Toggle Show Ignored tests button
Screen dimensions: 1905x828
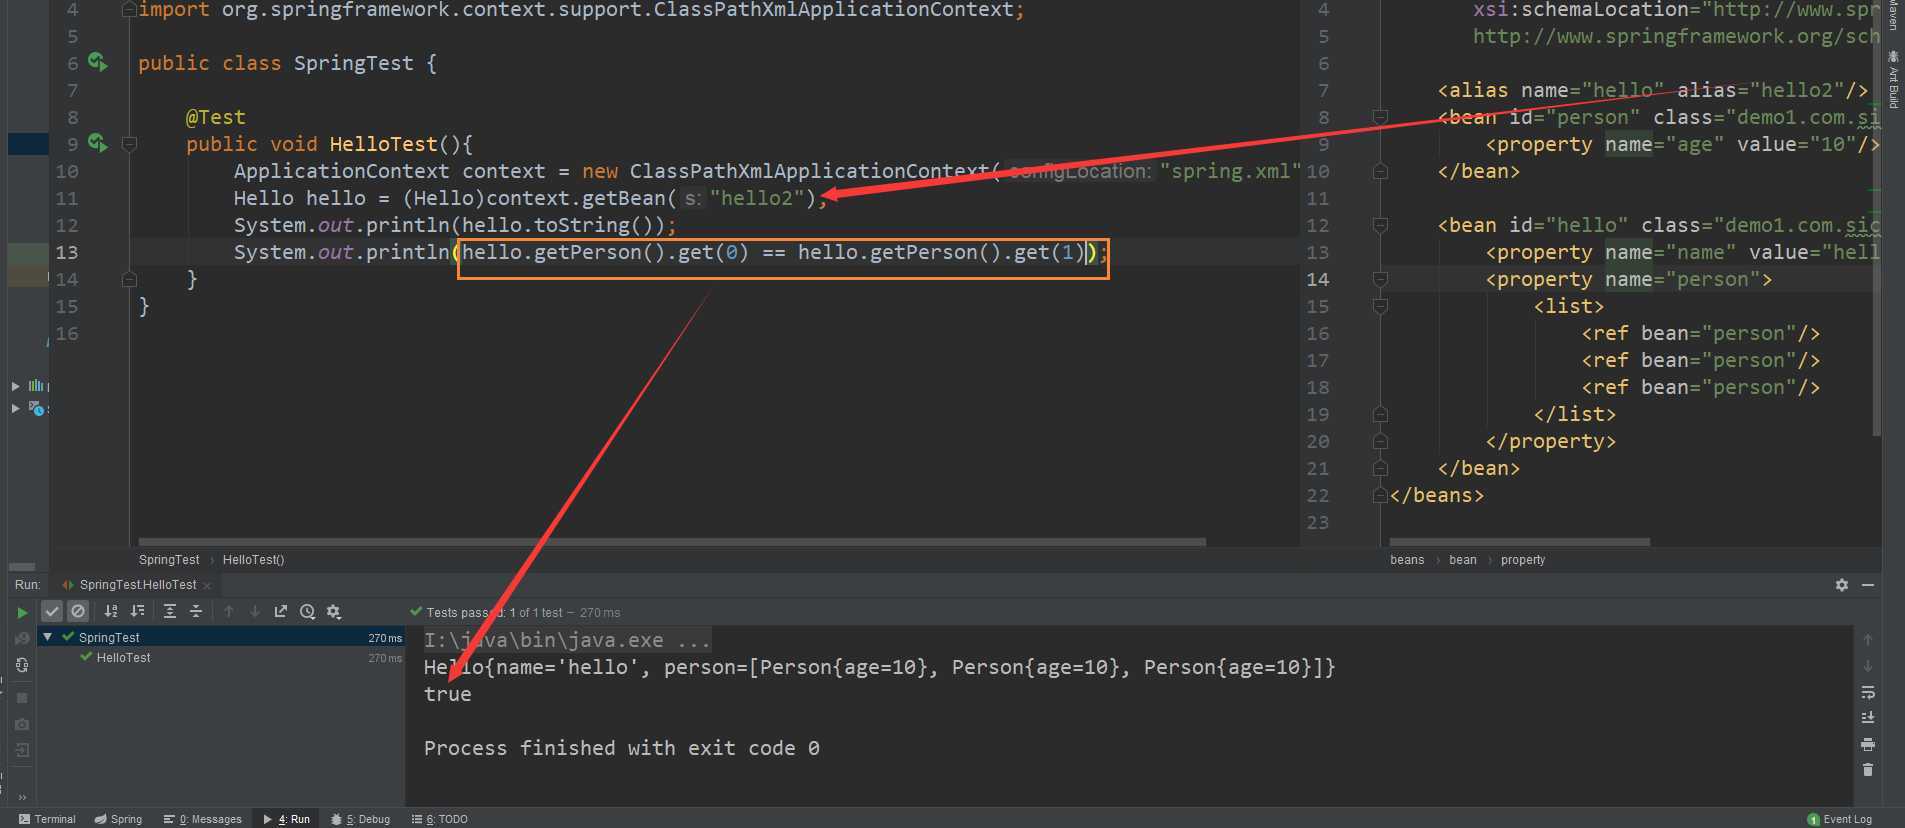point(78,611)
